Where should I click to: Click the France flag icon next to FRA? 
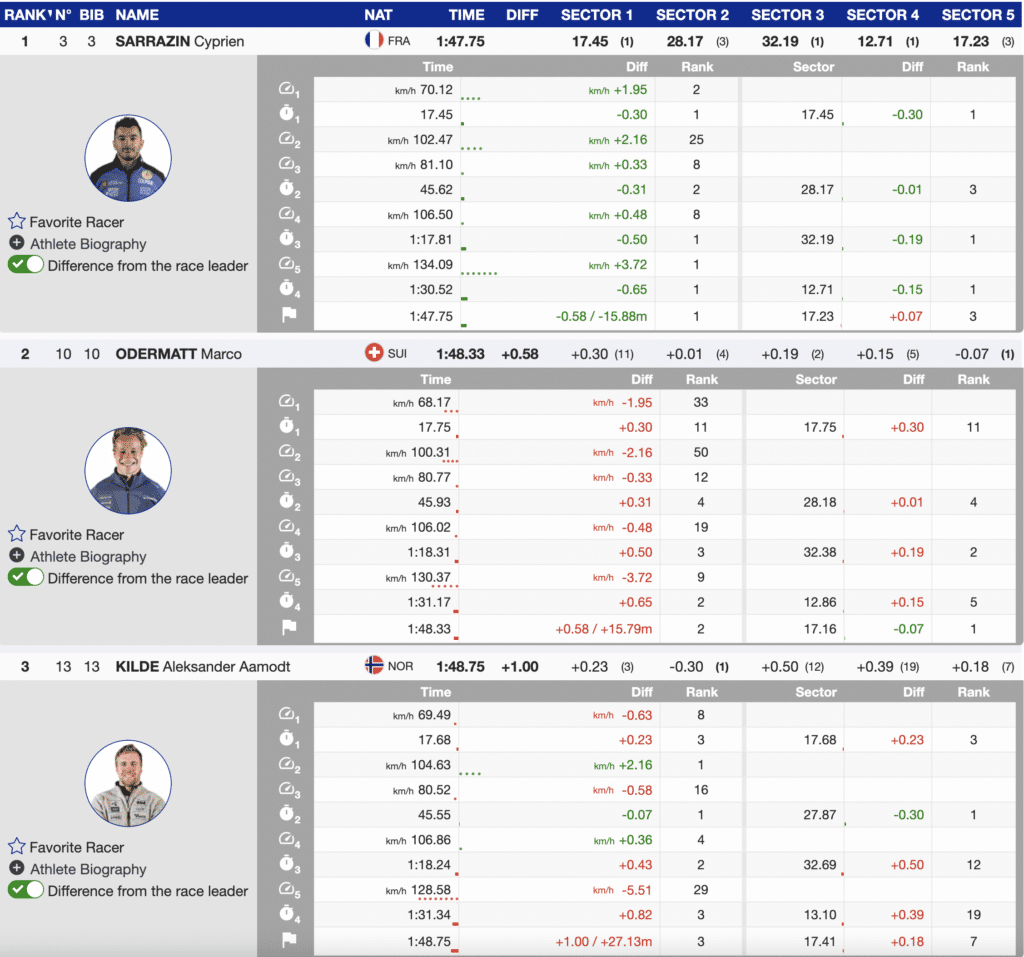click(x=374, y=41)
